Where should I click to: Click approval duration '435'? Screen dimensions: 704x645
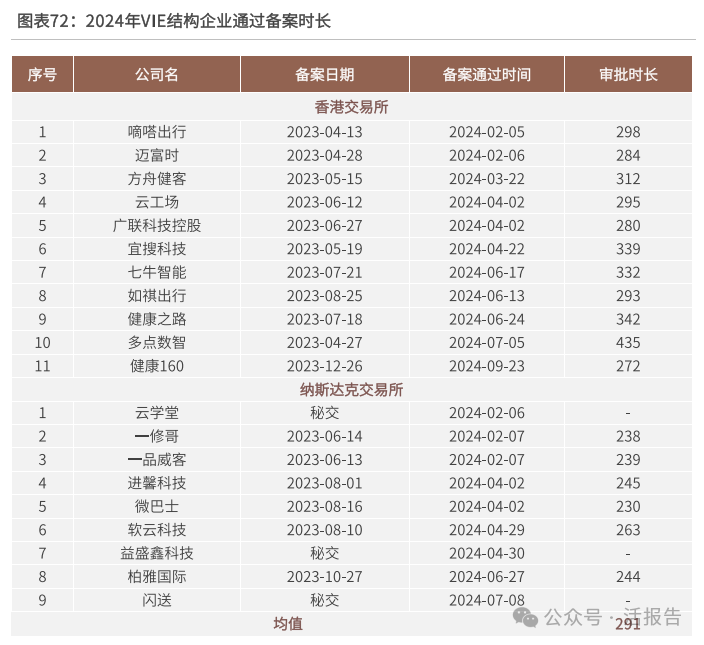pyautogui.click(x=628, y=342)
